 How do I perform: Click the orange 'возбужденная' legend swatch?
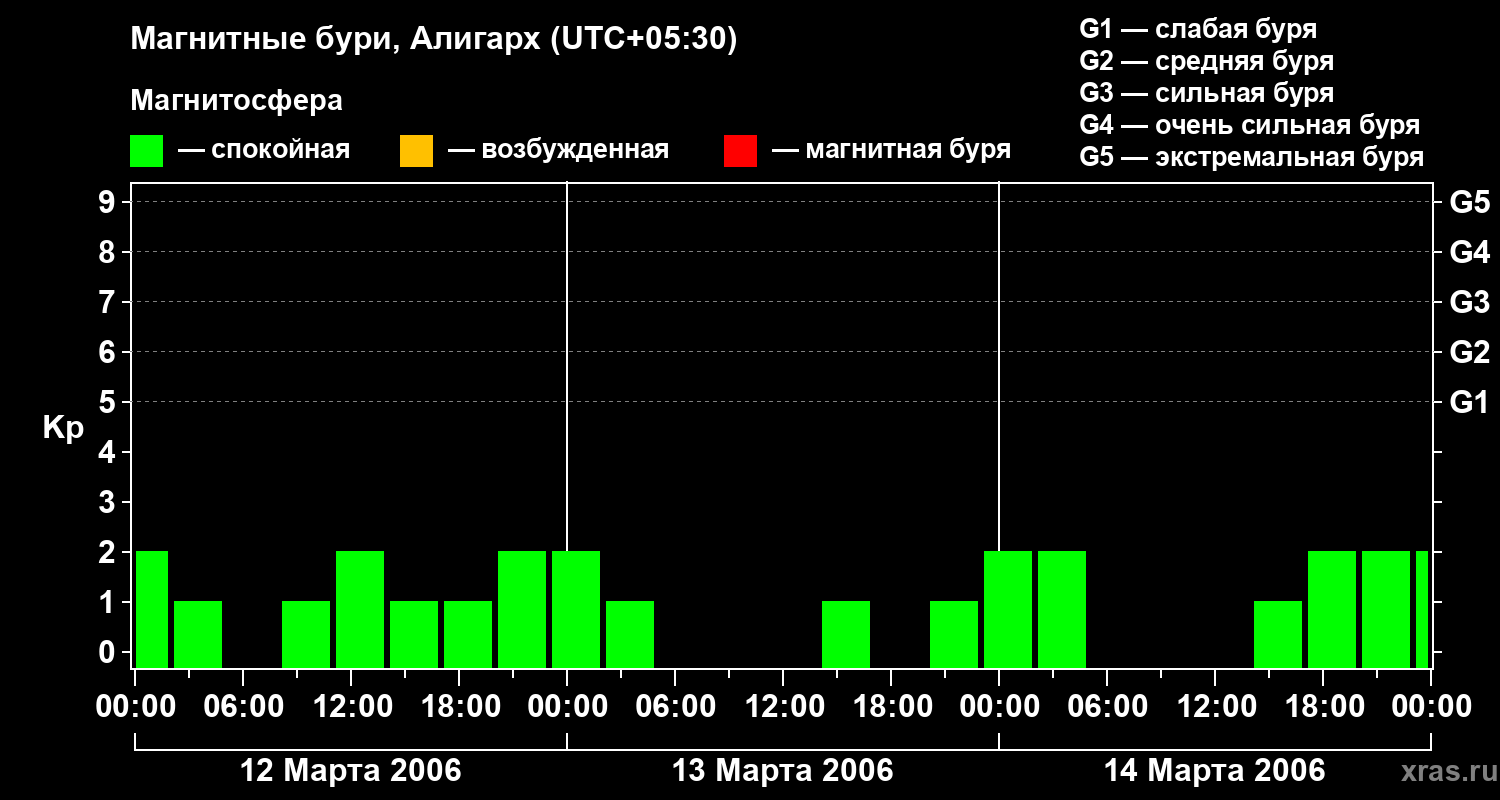(x=416, y=151)
